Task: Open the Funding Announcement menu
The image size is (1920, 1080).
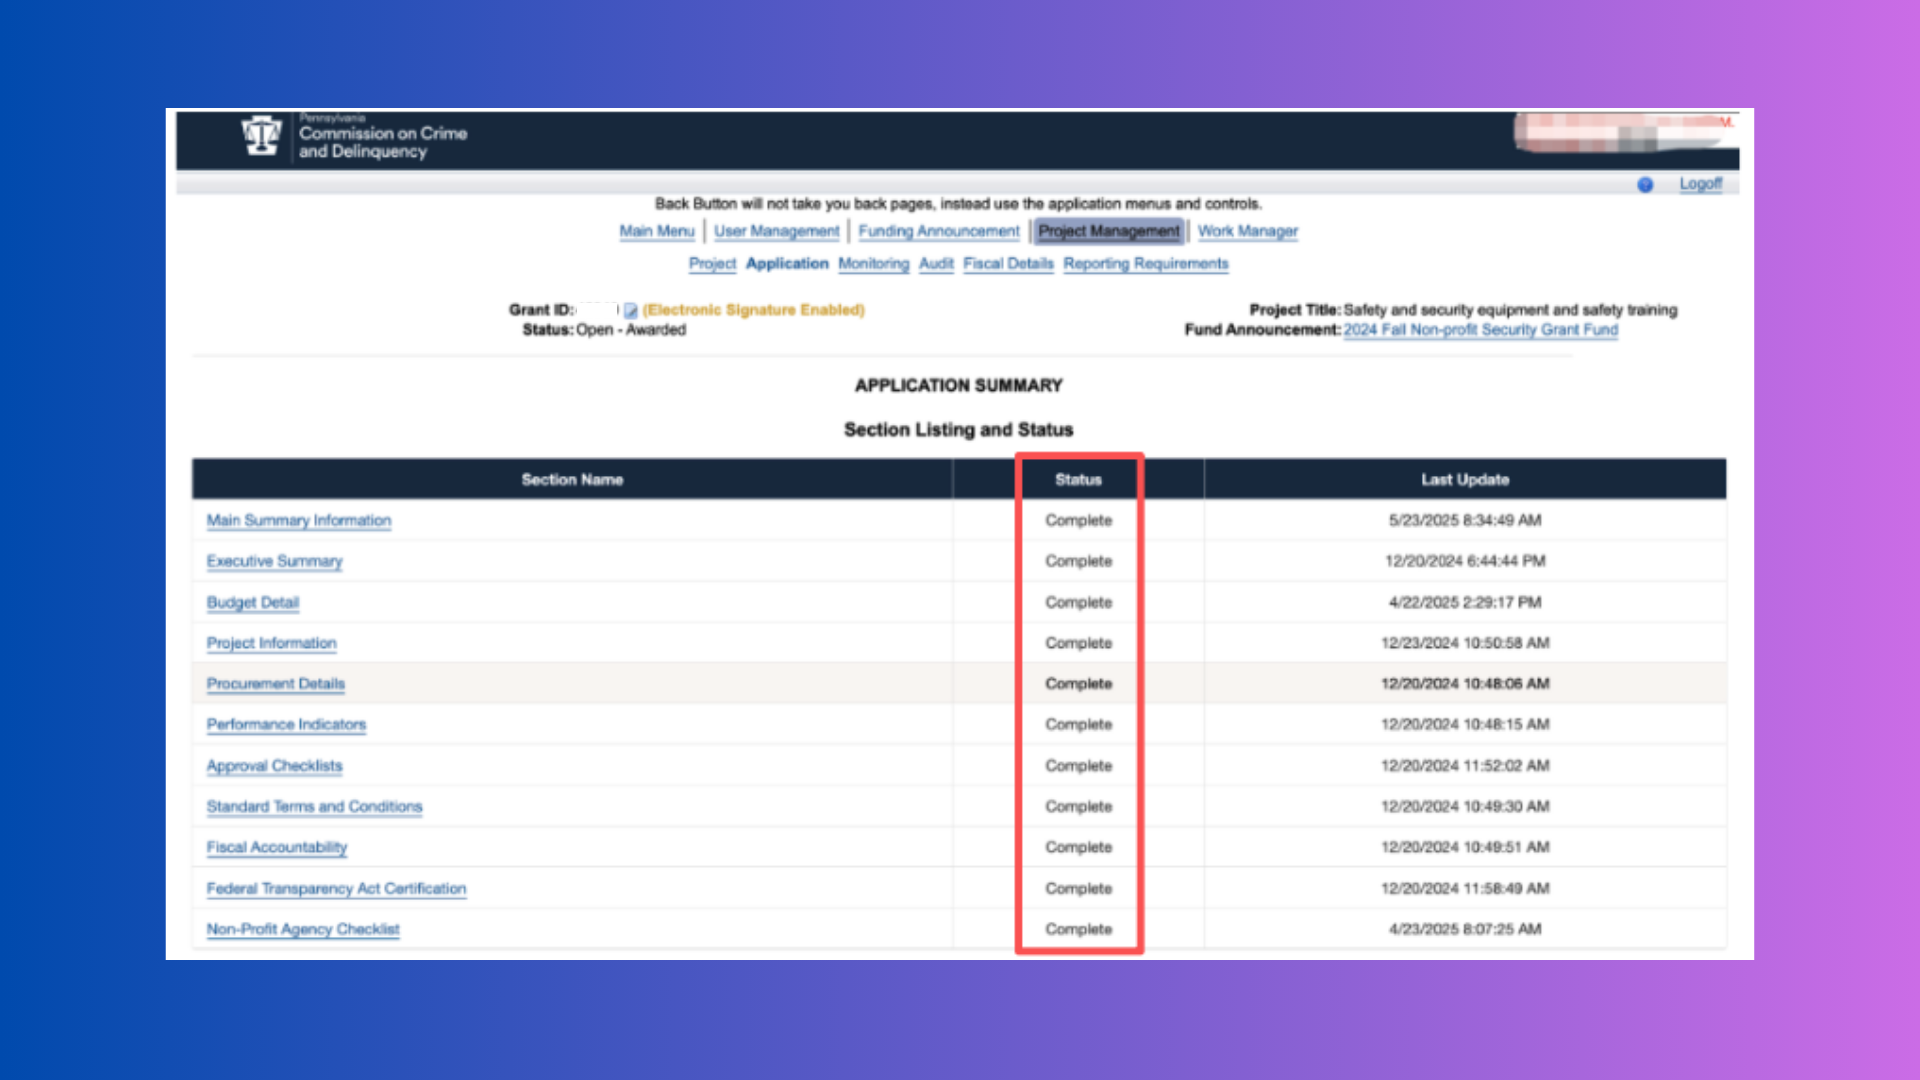Action: click(x=938, y=231)
